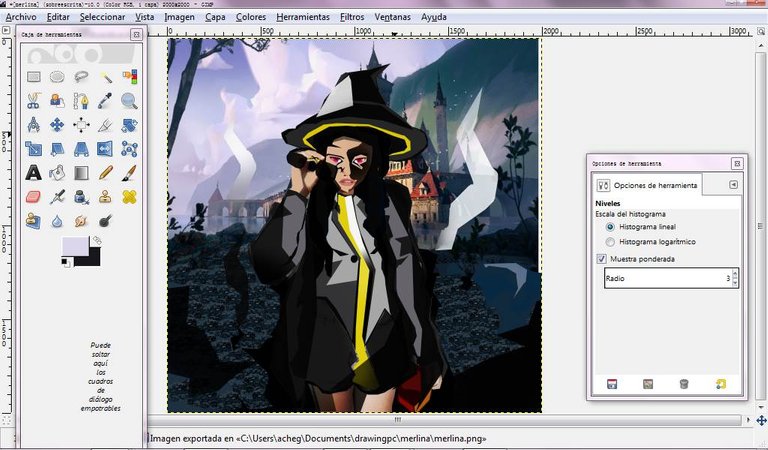Open the Capa menu
Screen dimensions: 768x450
pos(215,17)
